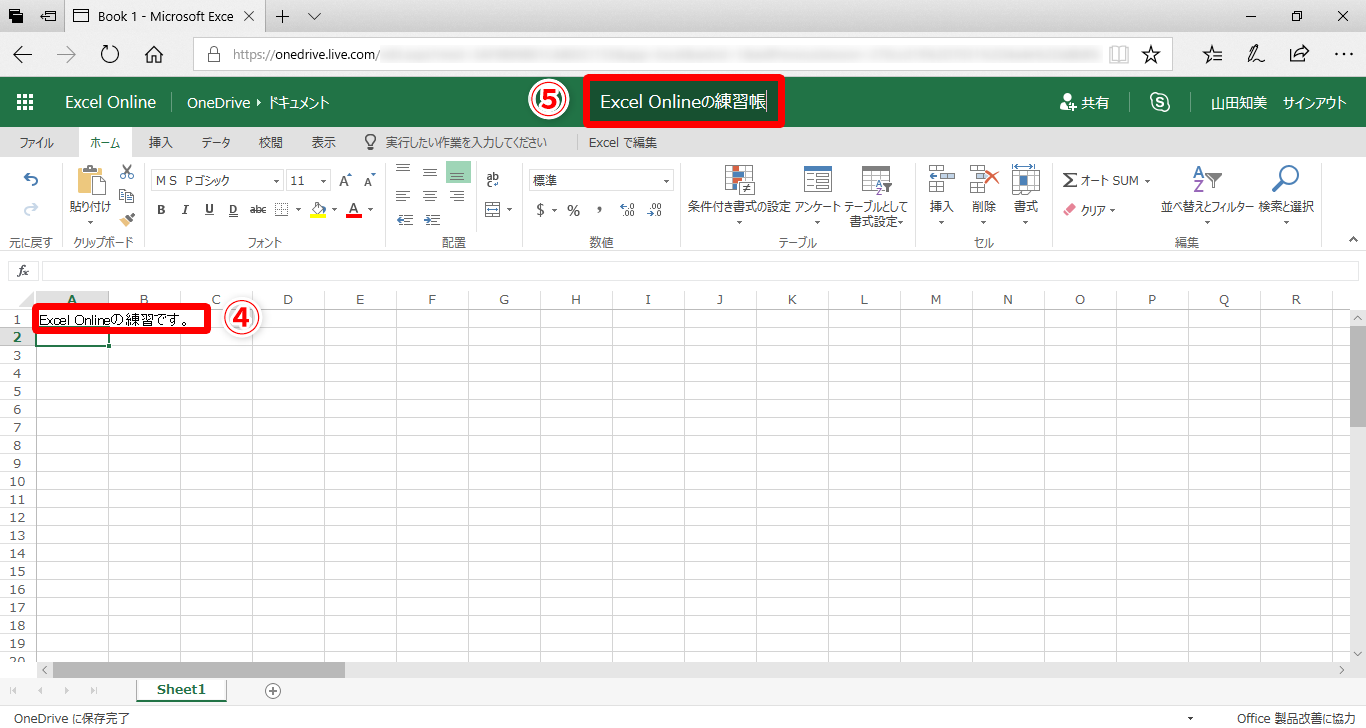
Task: Switch to the 挿入 tab
Action: coord(161,143)
